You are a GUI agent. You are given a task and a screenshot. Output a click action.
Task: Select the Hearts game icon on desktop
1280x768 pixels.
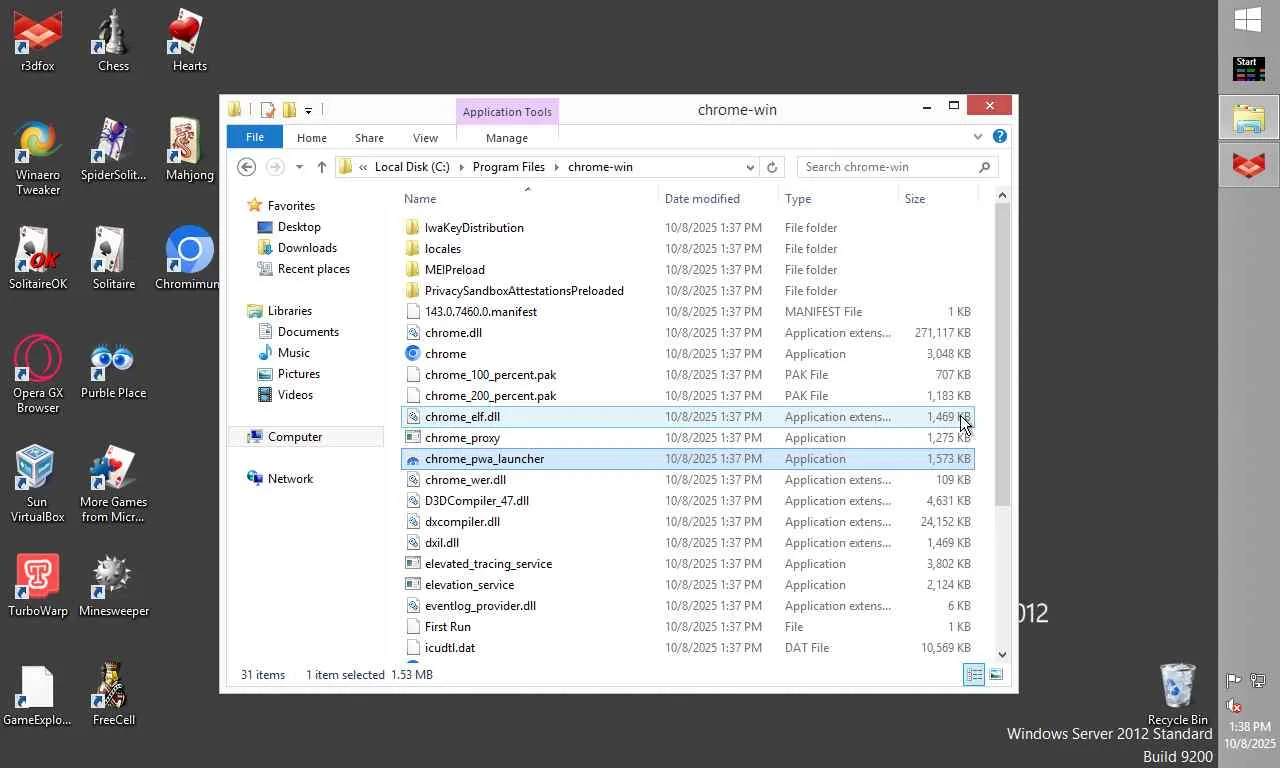click(189, 40)
